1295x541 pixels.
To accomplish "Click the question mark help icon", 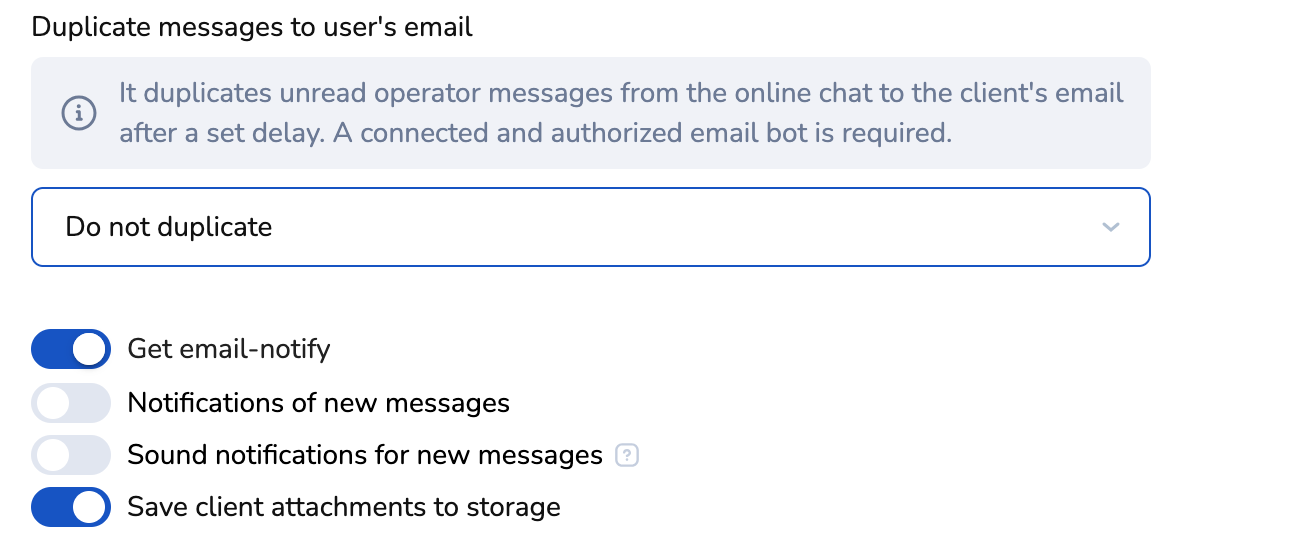I will [627, 456].
